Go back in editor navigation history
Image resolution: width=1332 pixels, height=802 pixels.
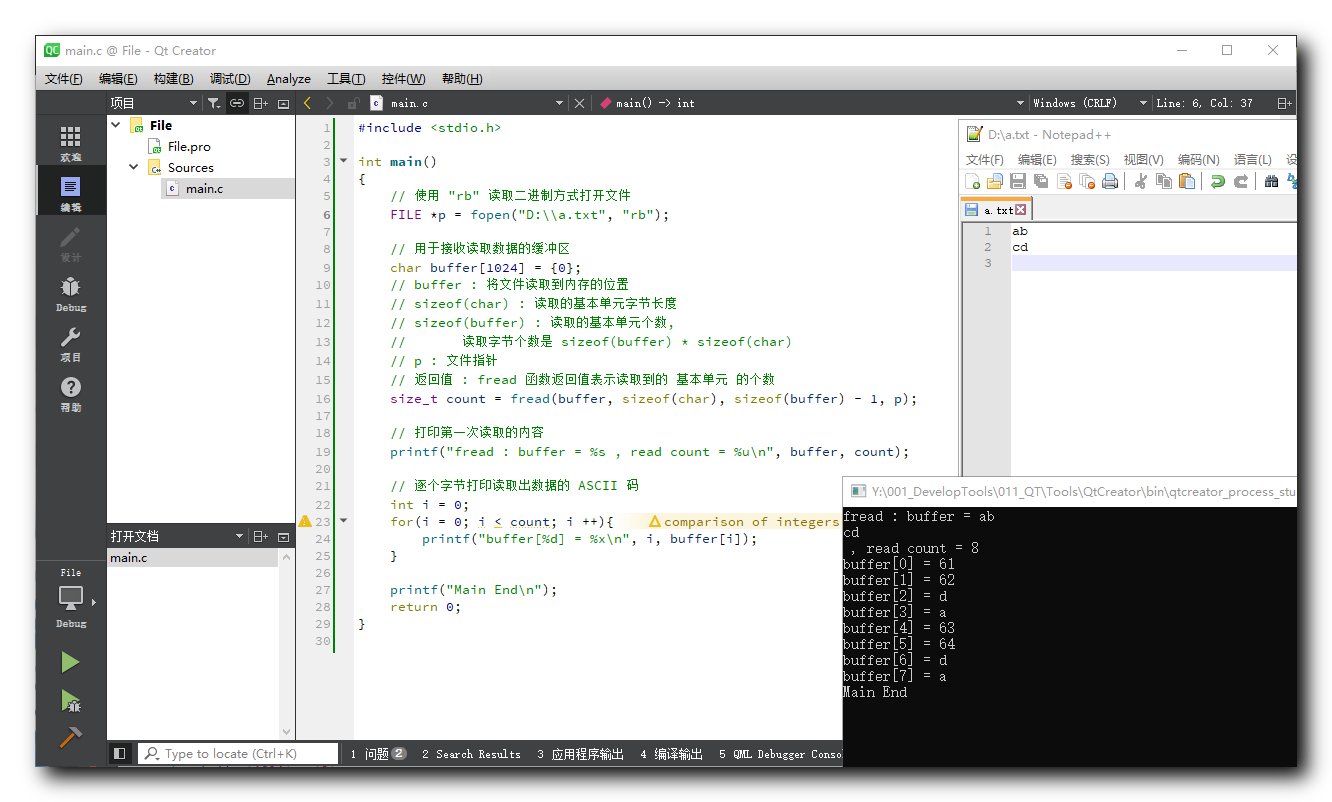307,103
